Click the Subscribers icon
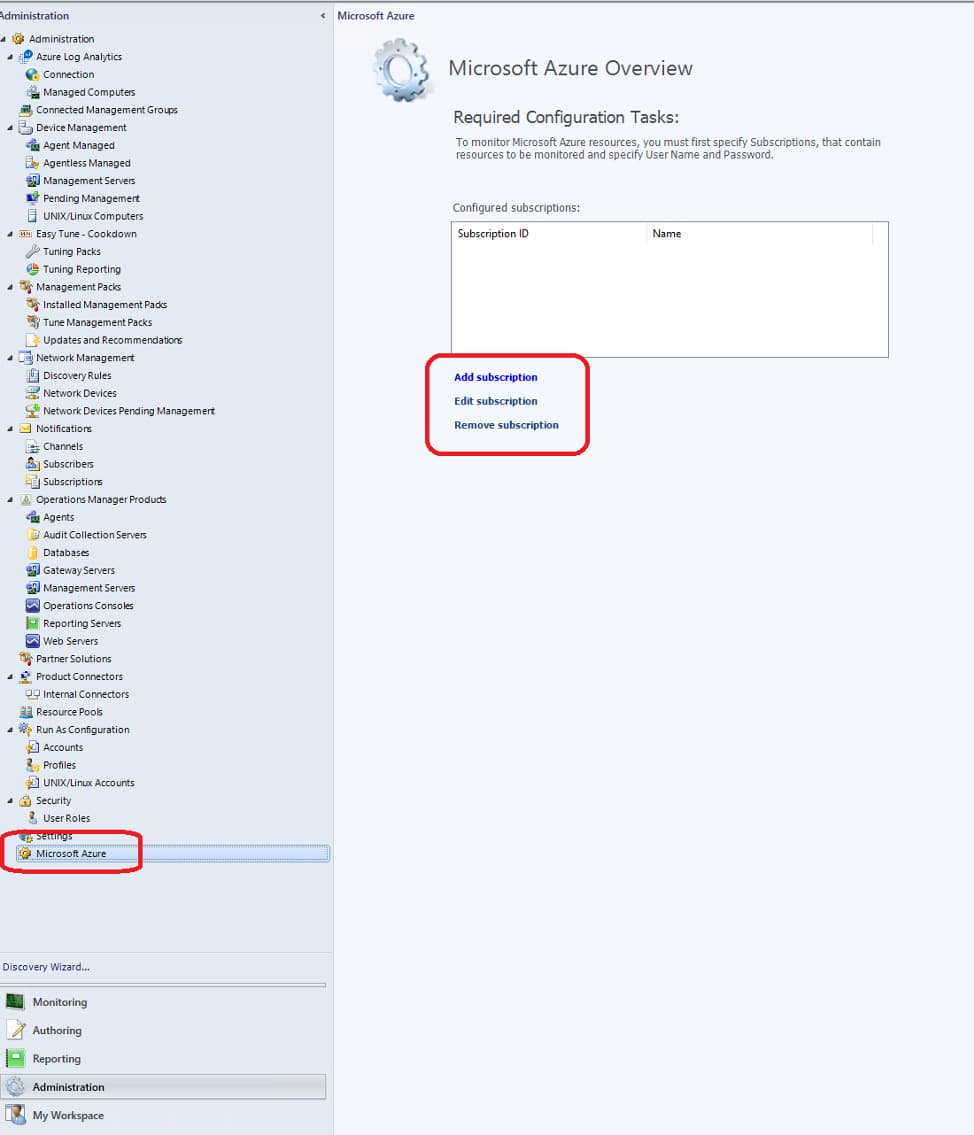Viewport: 974px width, 1135px height. coord(32,464)
